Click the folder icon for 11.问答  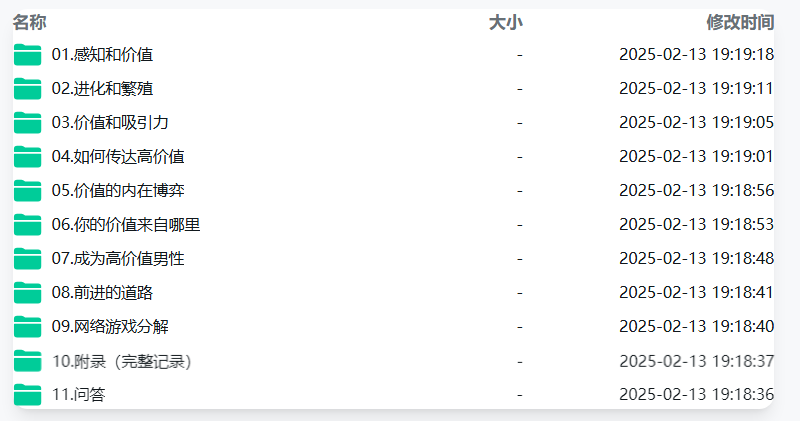(x=28, y=394)
